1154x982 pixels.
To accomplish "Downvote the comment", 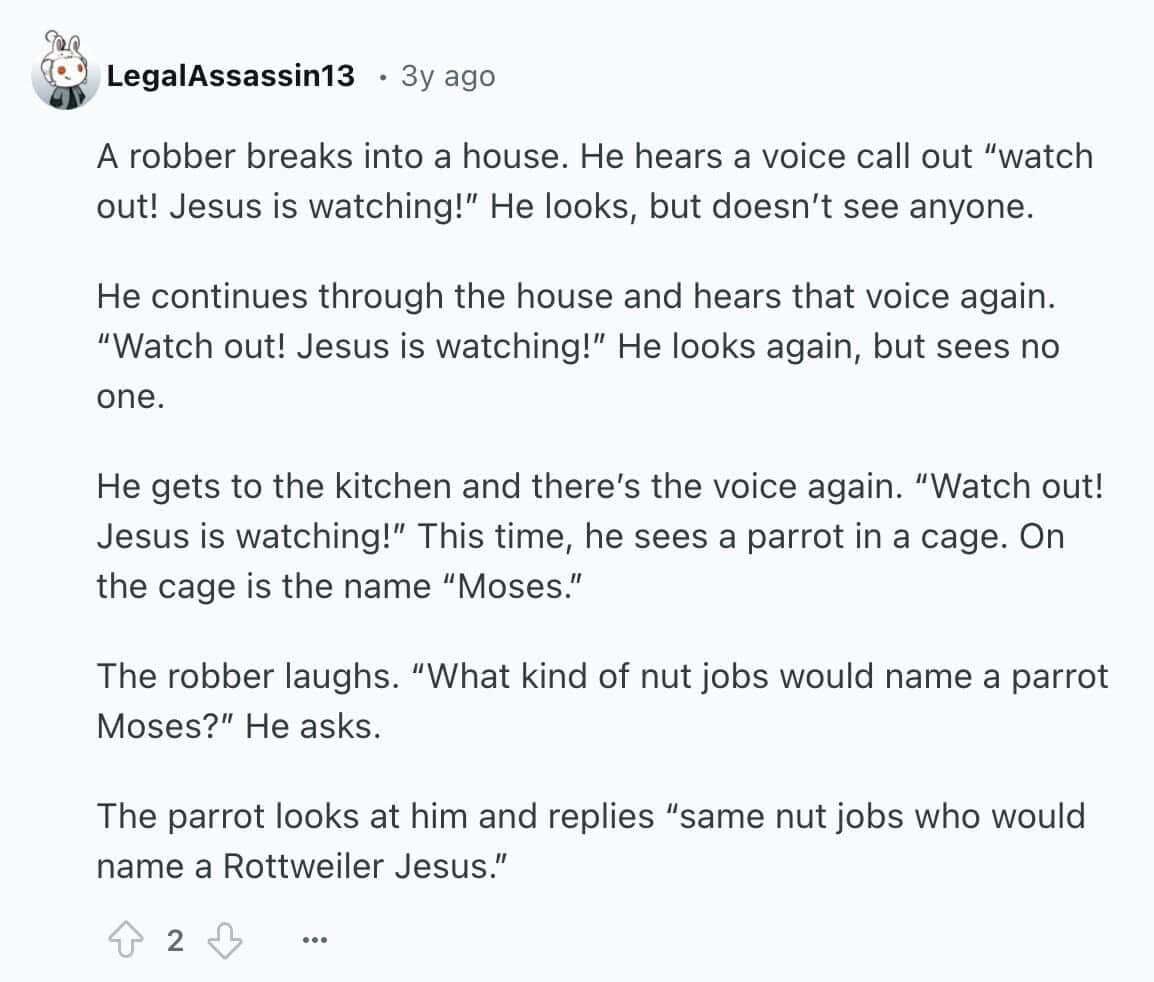I will pyautogui.click(x=225, y=940).
